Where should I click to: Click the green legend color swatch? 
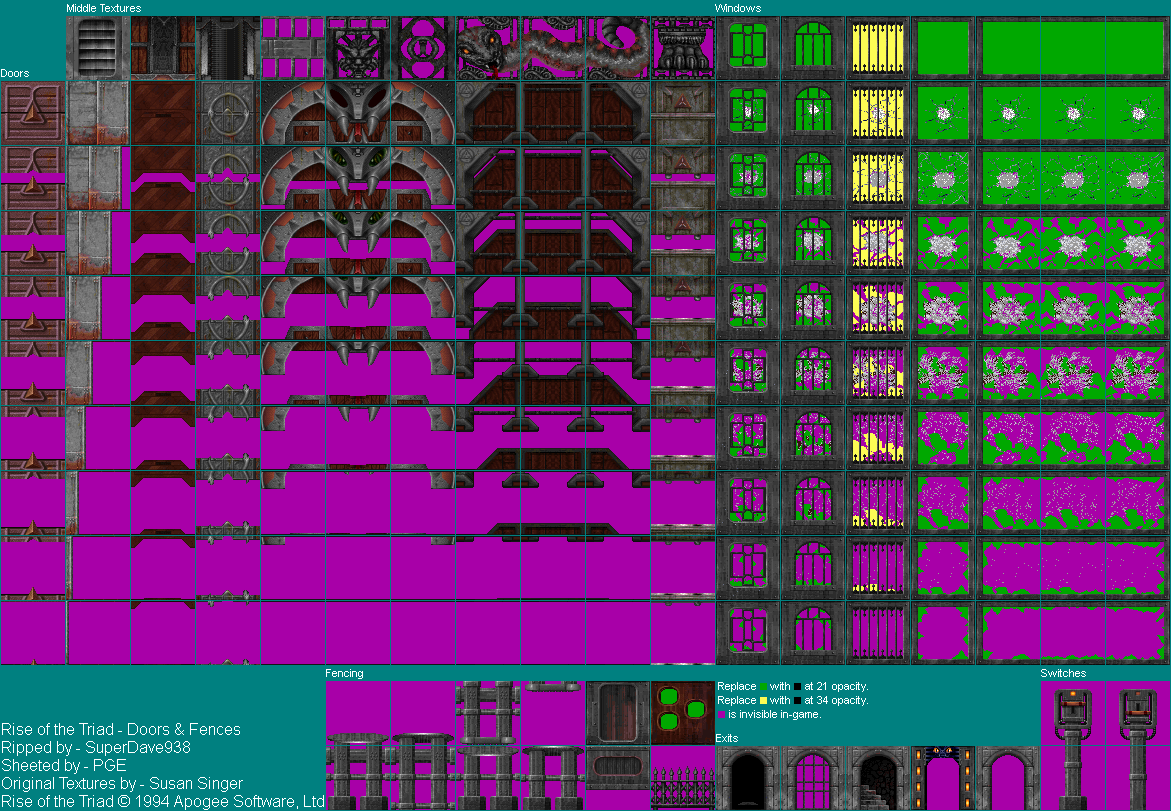tap(763, 686)
